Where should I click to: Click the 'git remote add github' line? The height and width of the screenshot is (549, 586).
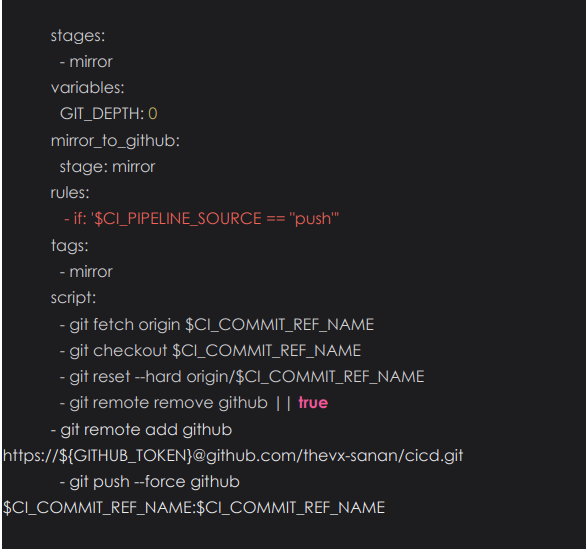click(141, 430)
